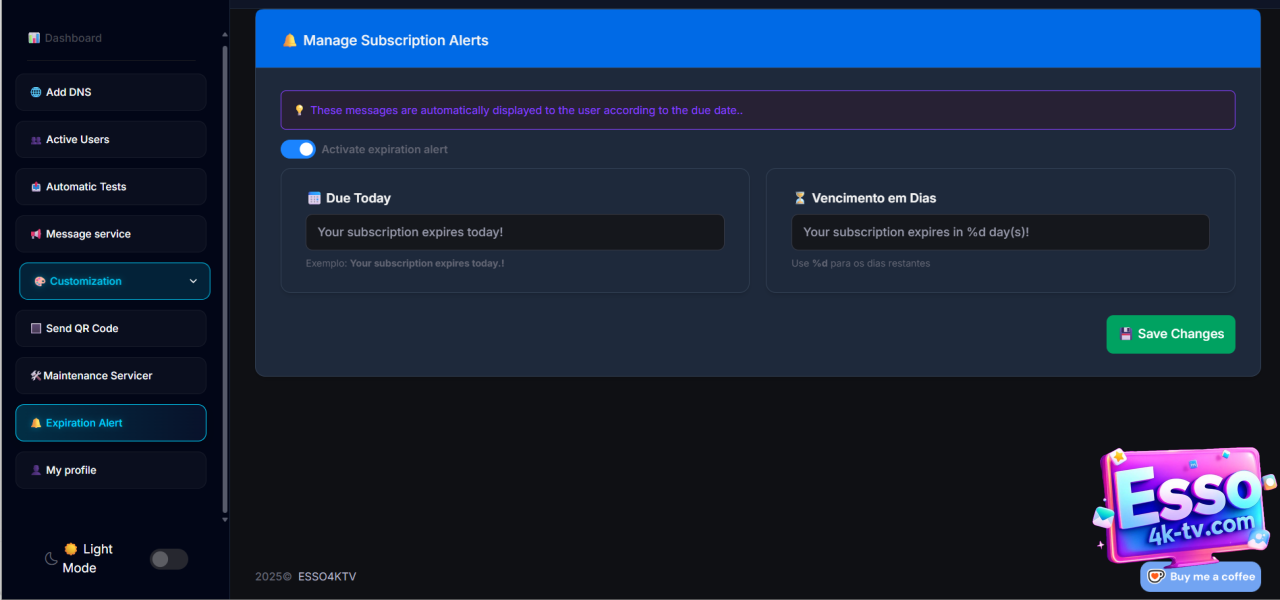
Task: Click the megaphone icon for Message service
Action: tap(36, 234)
